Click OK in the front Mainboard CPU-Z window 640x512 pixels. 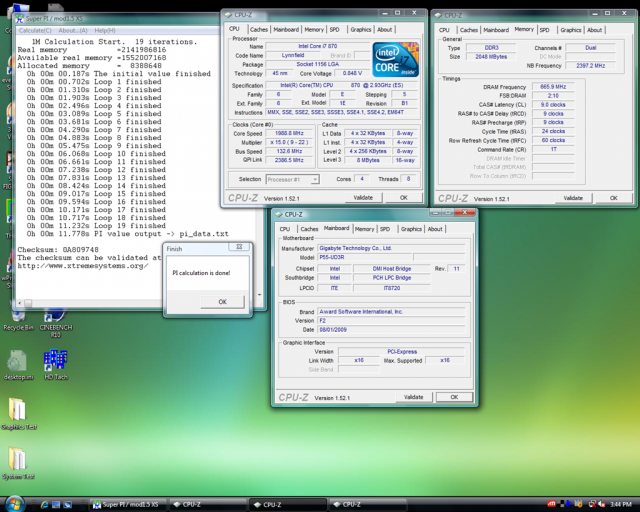click(454, 397)
